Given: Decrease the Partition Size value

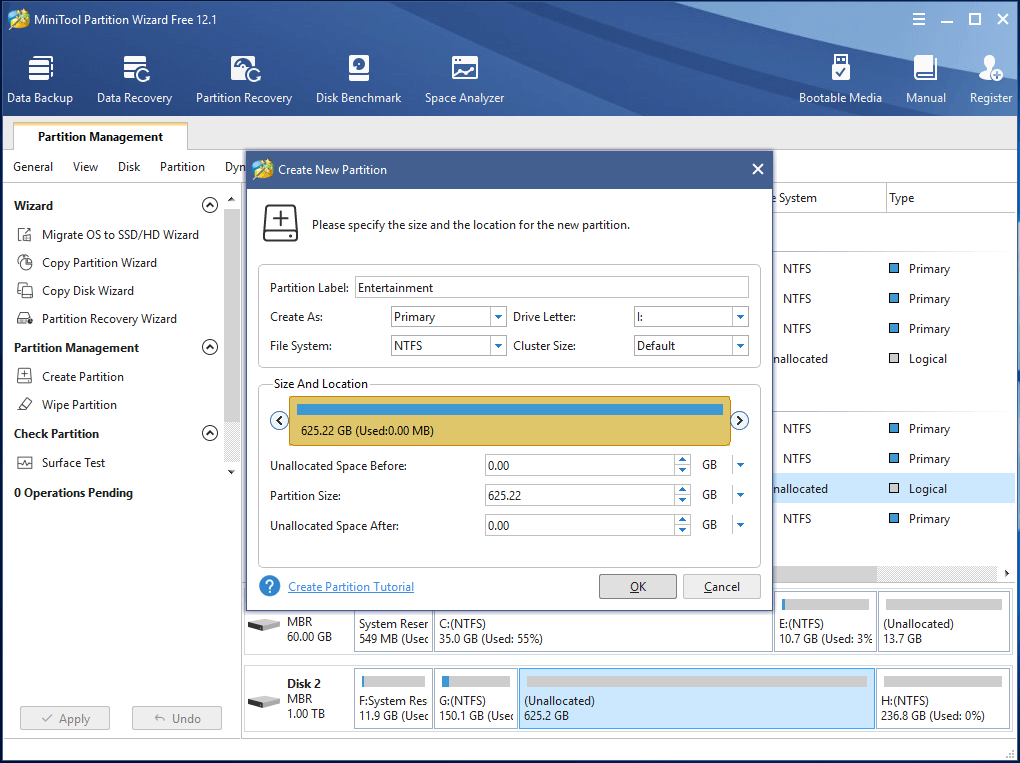Looking at the screenshot, I should pos(682,500).
